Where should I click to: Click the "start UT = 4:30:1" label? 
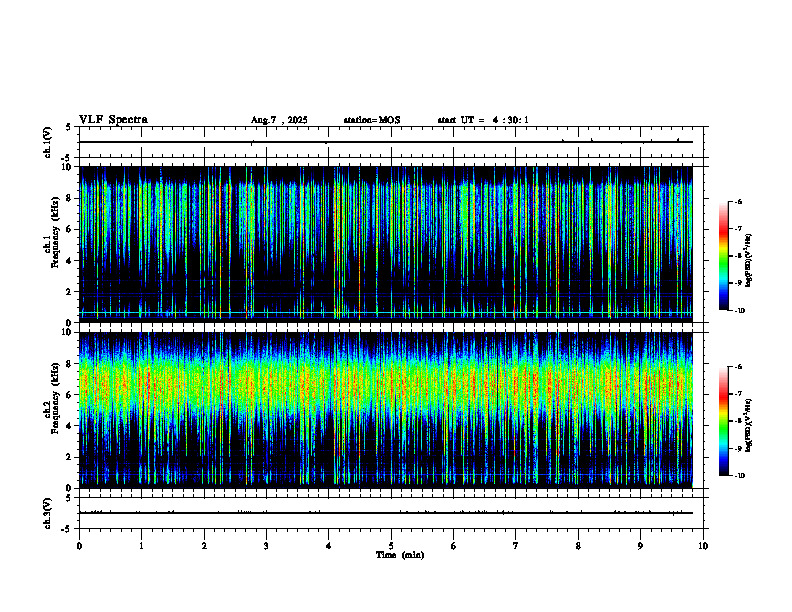[x=483, y=120]
